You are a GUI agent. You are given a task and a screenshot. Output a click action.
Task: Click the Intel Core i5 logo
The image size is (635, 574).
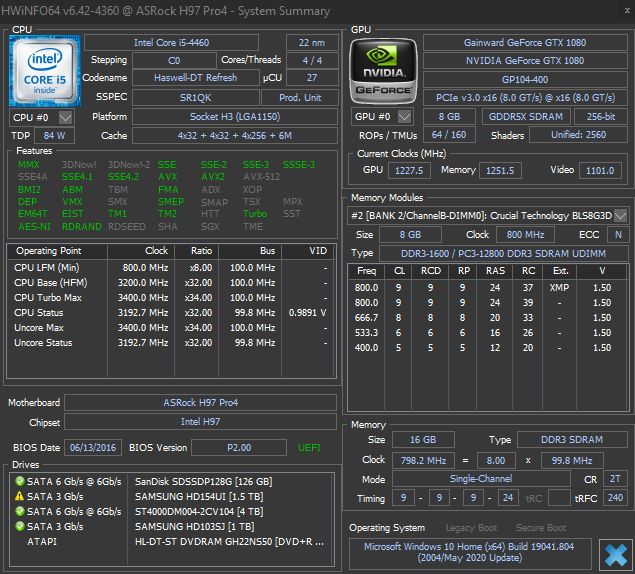point(45,71)
